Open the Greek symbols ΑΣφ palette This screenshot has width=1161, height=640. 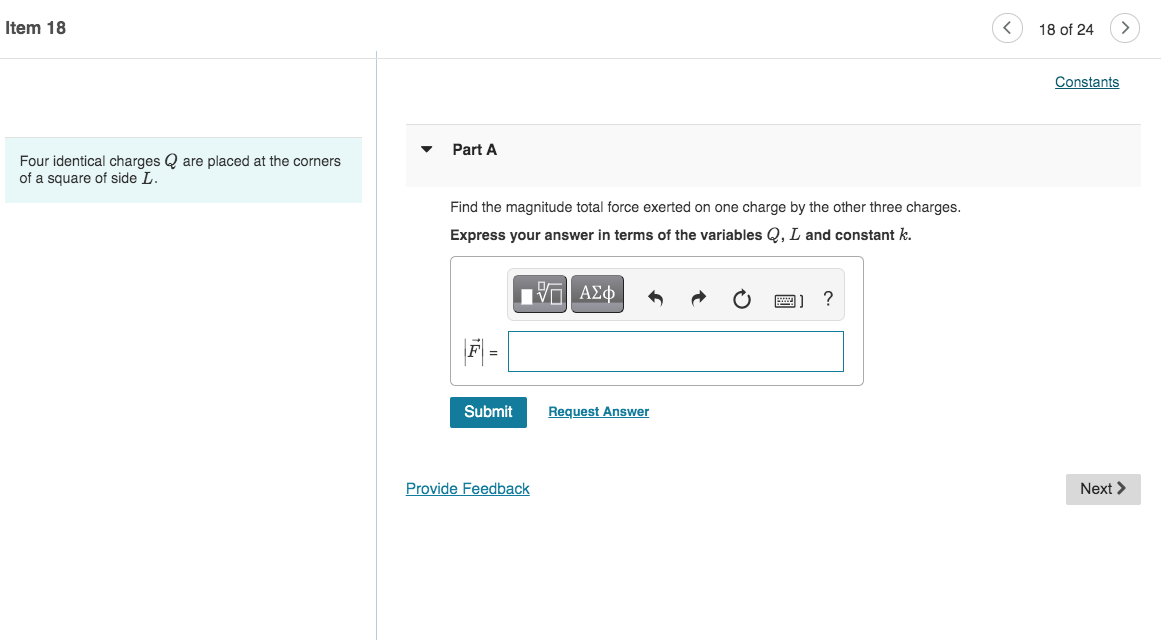click(x=597, y=294)
